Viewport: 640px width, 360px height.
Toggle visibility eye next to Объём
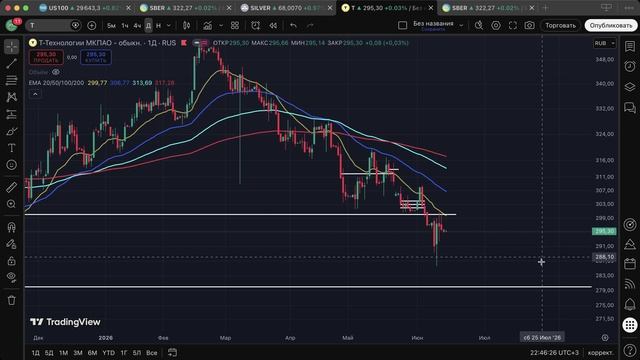point(56,72)
